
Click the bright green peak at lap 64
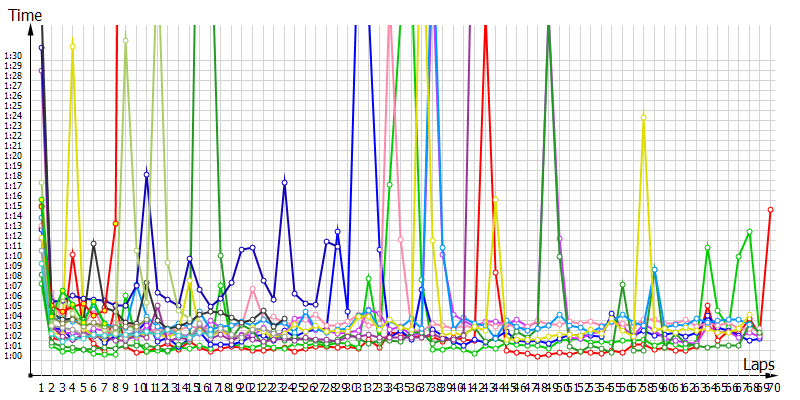click(707, 247)
